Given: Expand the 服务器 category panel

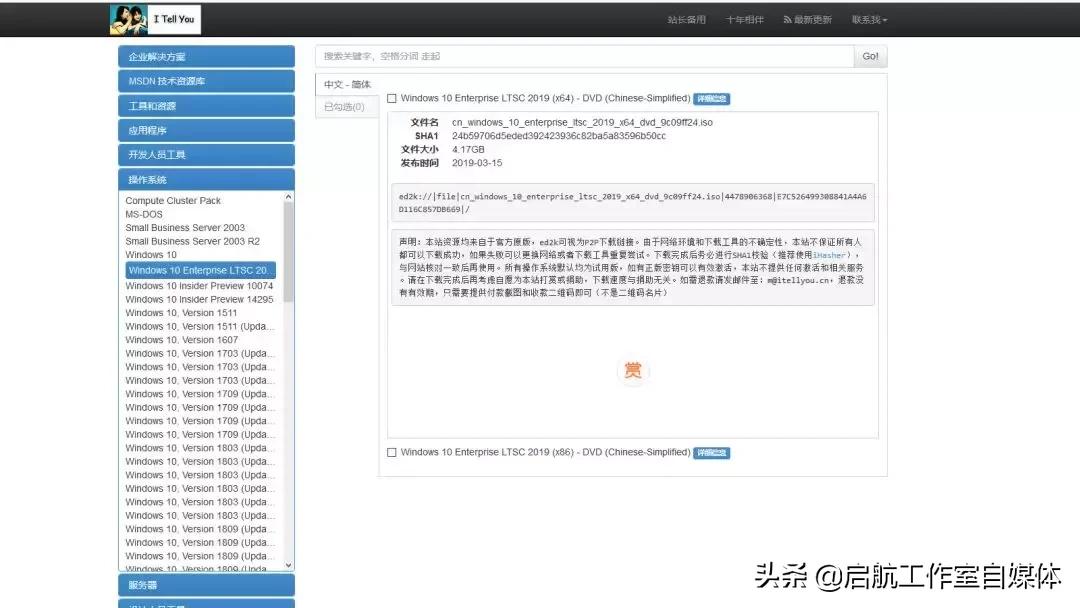Looking at the screenshot, I should point(206,584).
